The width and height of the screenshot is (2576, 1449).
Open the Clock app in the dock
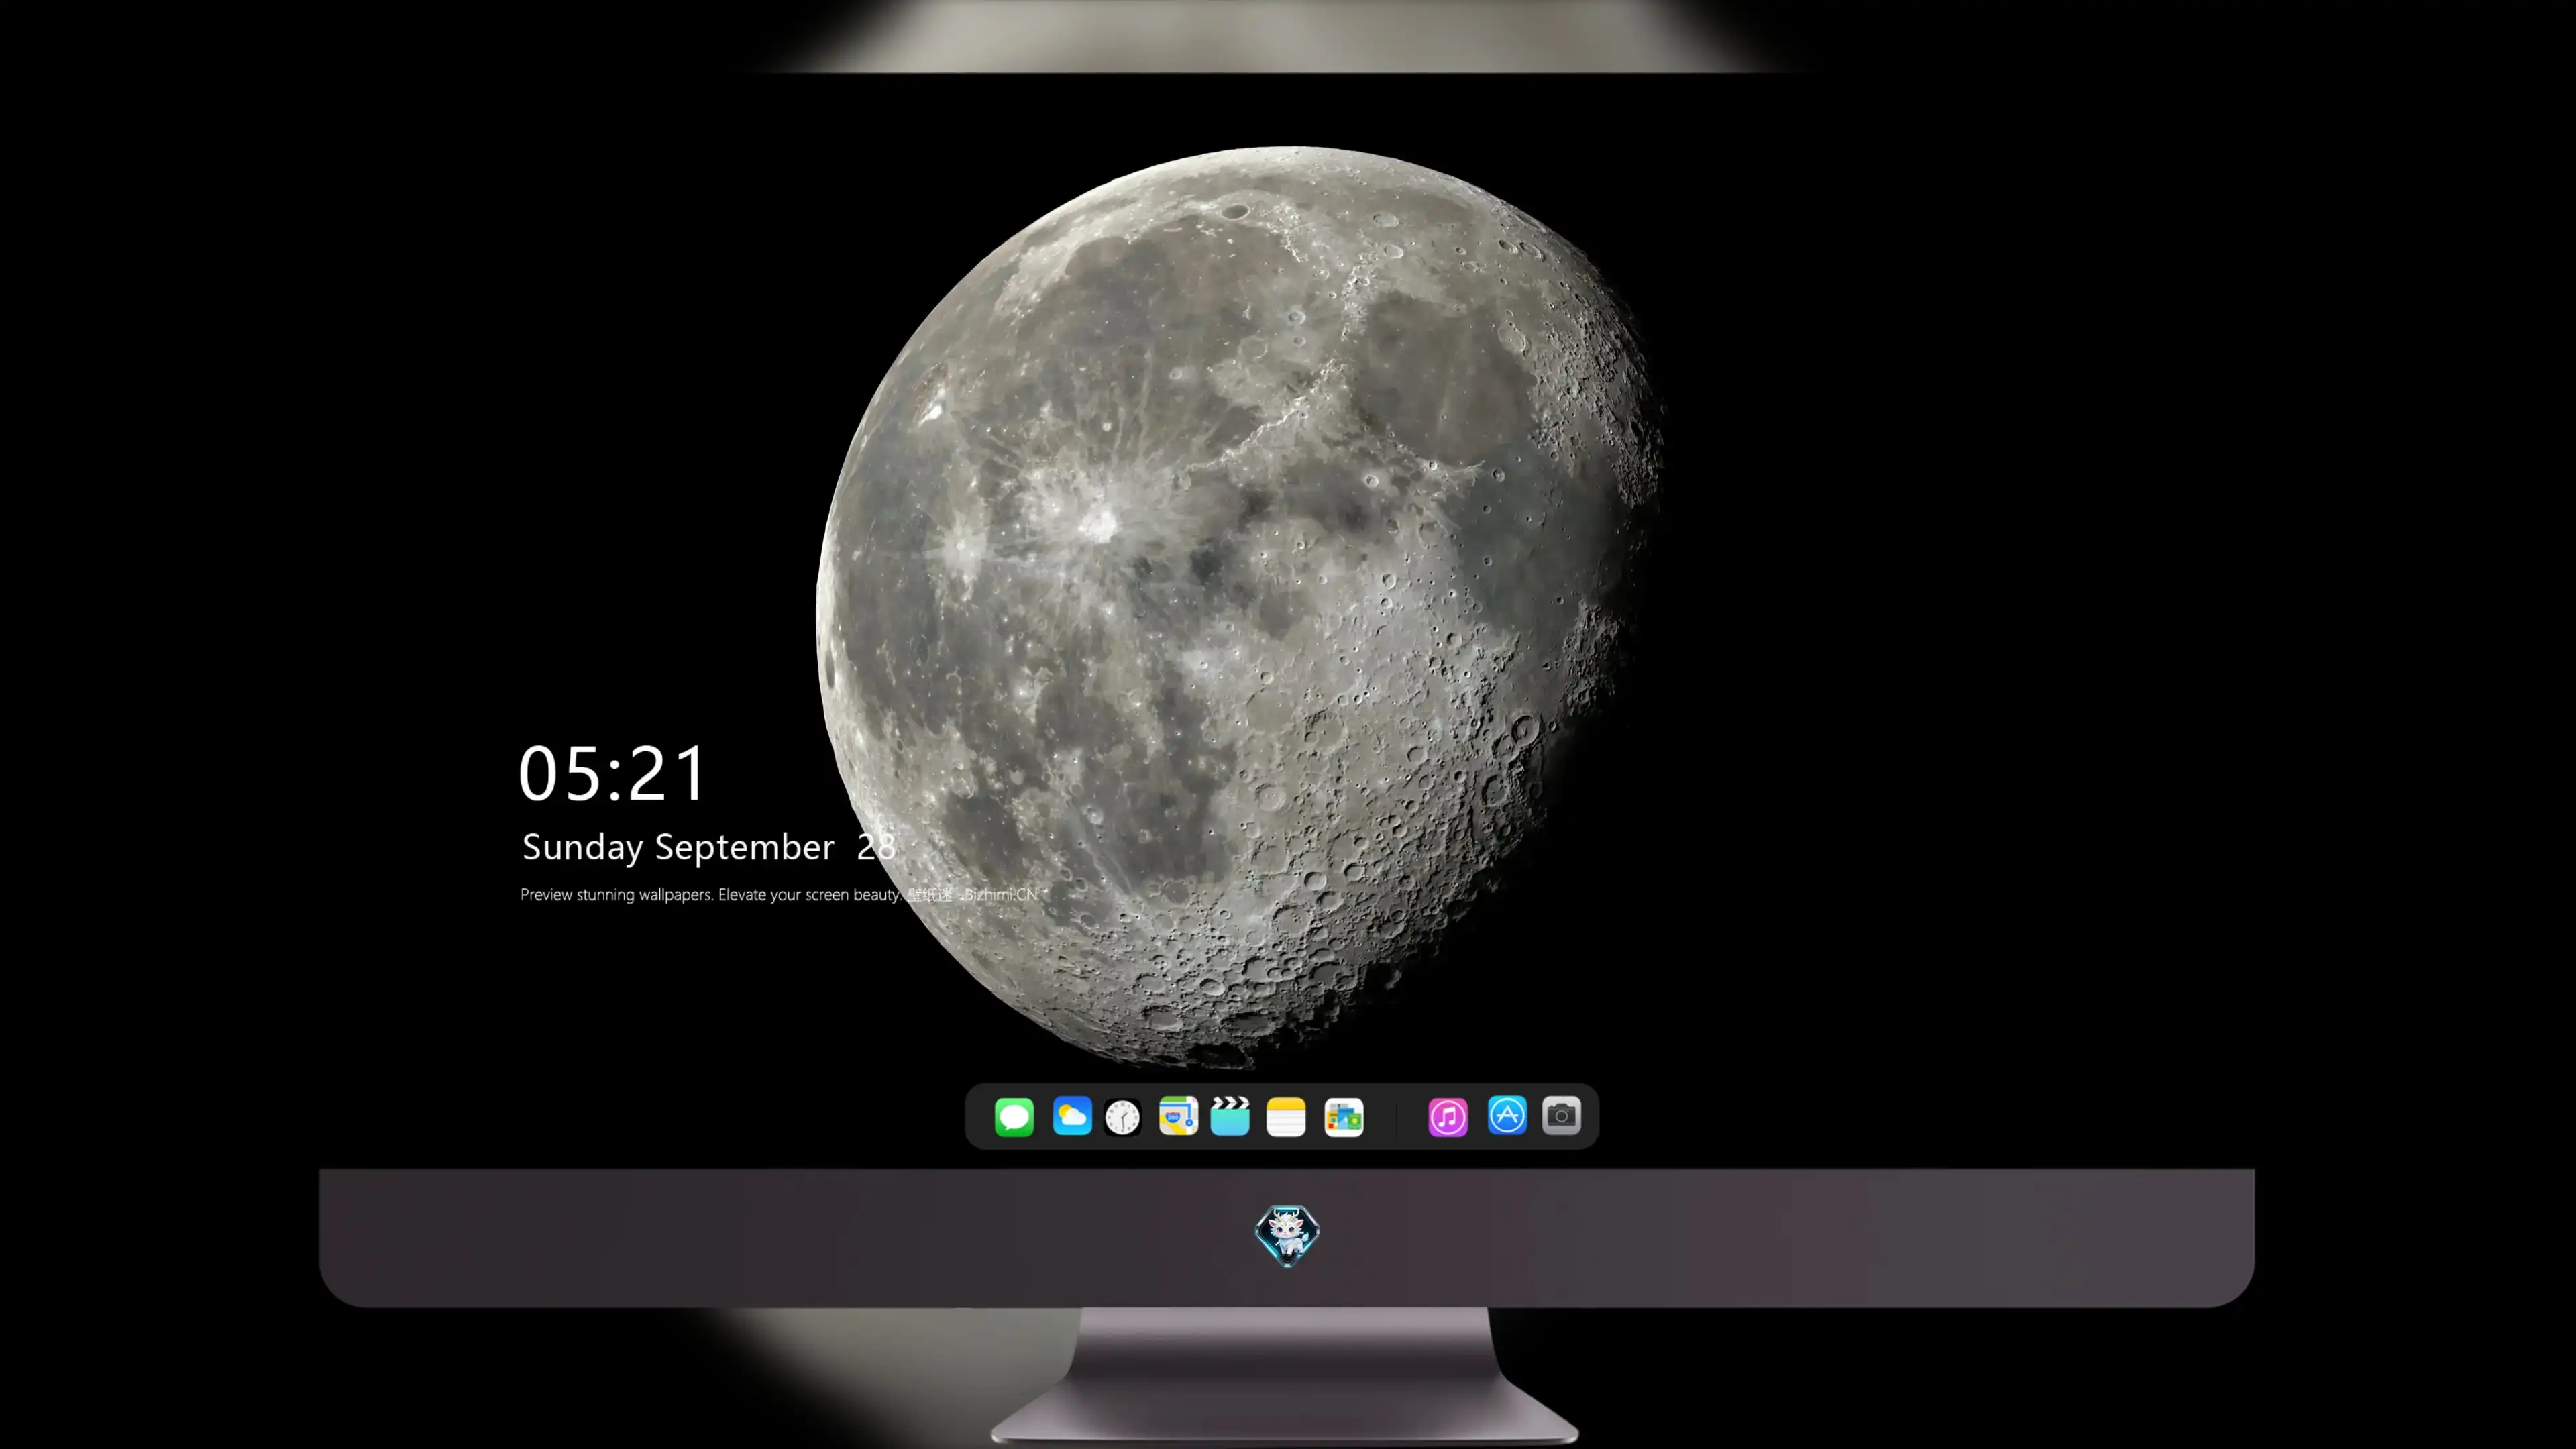click(1122, 1116)
